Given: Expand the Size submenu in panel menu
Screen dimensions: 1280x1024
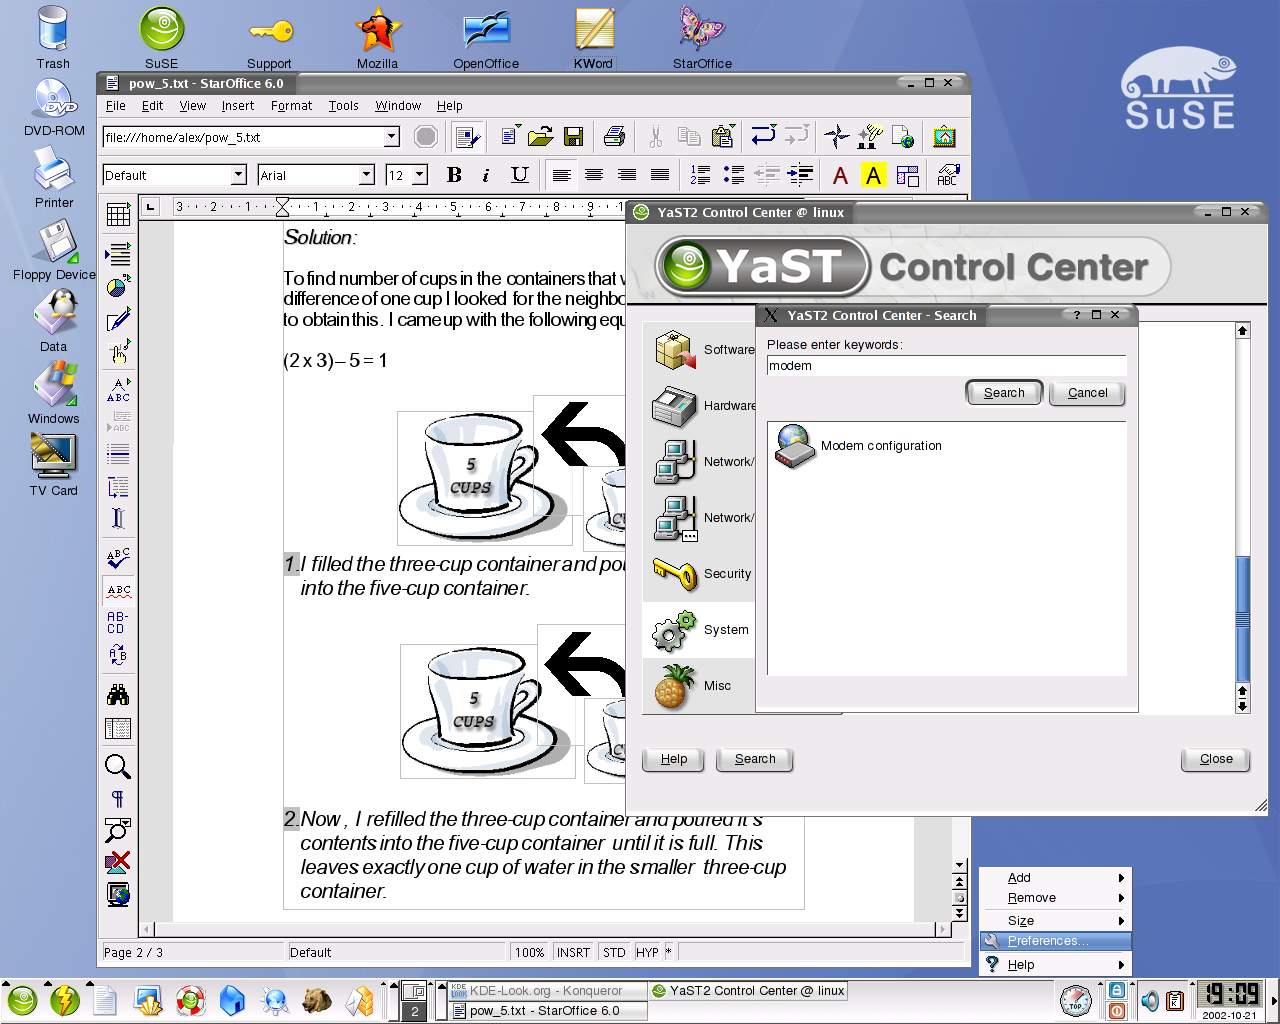Looking at the screenshot, I should pyautogui.click(x=1055, y=921).
